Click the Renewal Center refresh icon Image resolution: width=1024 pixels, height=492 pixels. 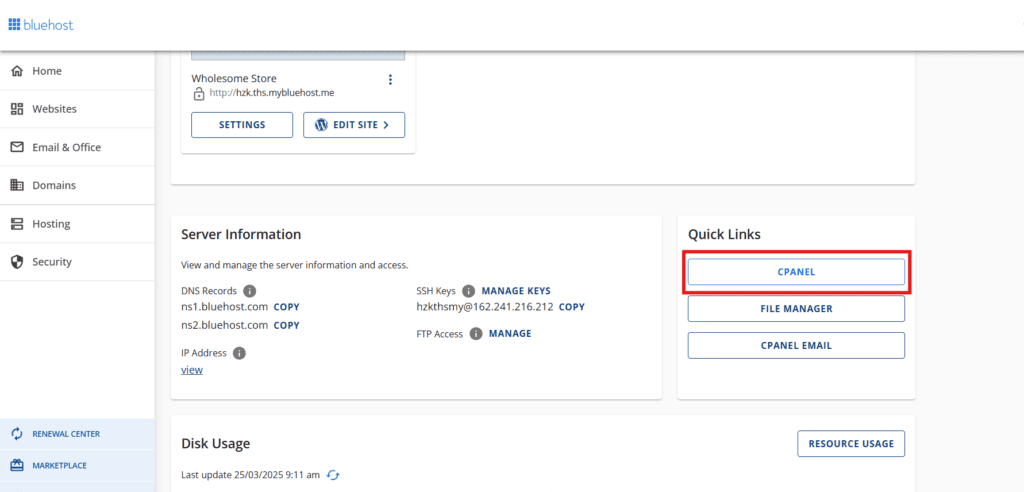coord(18,434)
